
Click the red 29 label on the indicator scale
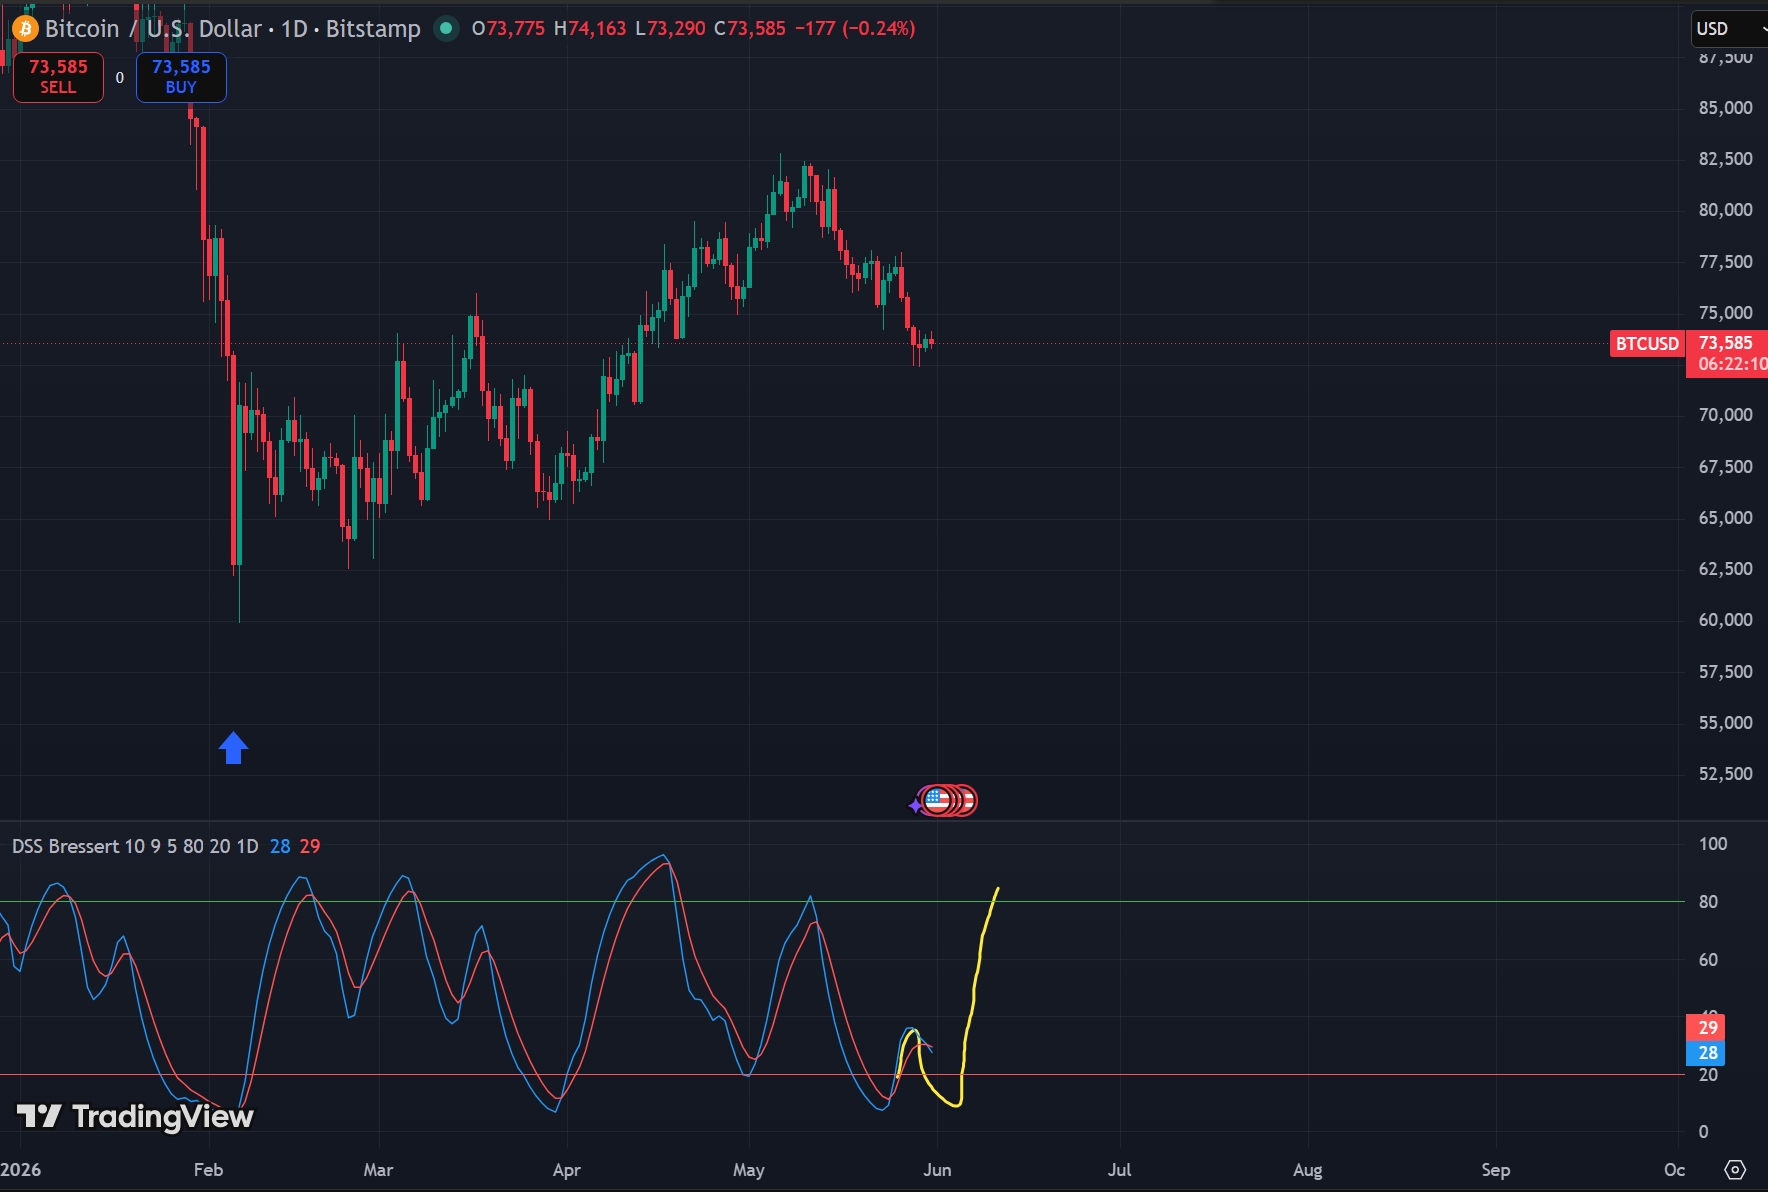click(x=1707, y=1027)
